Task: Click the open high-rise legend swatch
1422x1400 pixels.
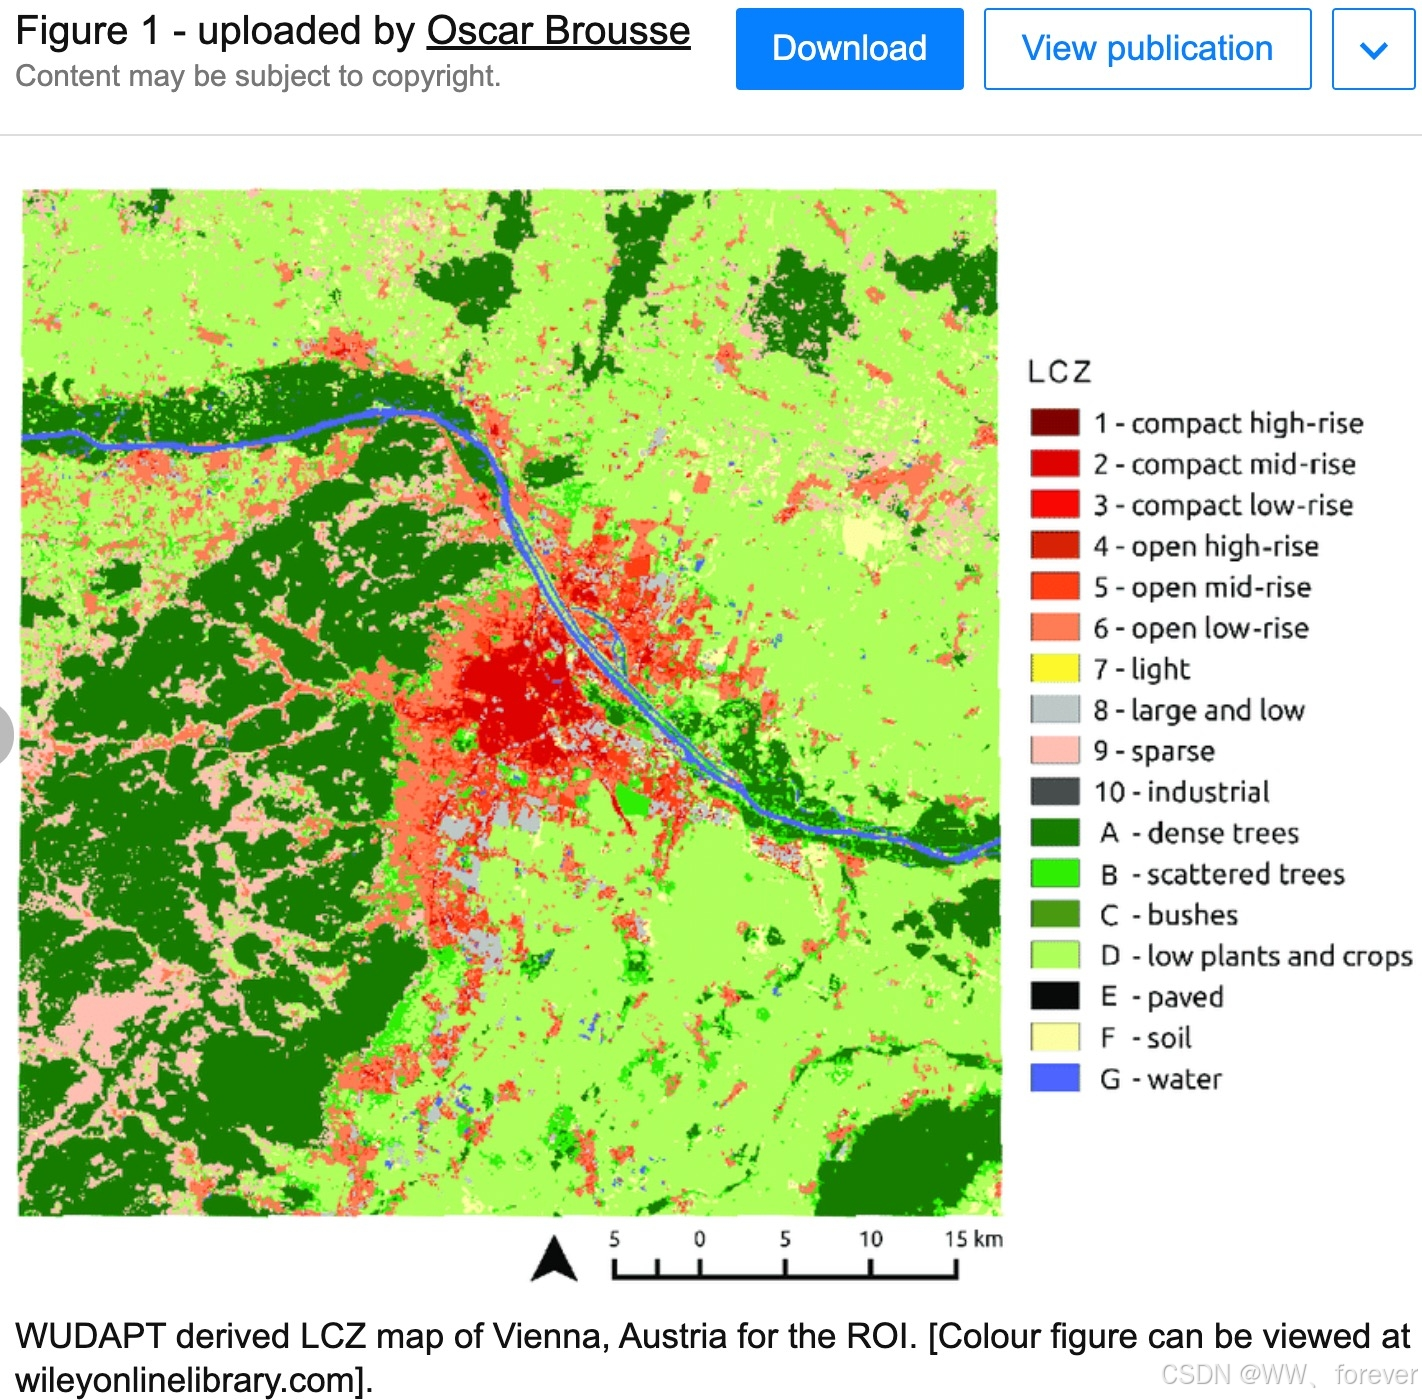Action: [1055, 545]
